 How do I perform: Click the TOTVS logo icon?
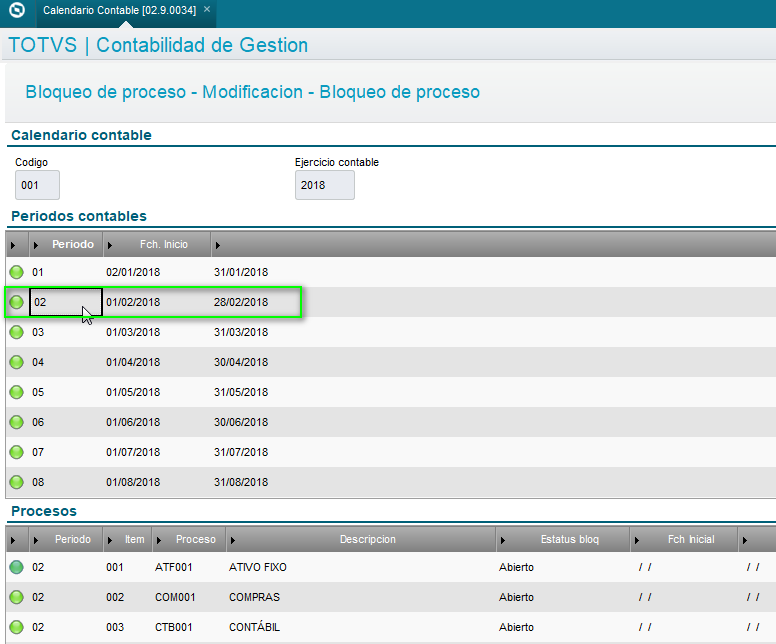pos(17,10)
